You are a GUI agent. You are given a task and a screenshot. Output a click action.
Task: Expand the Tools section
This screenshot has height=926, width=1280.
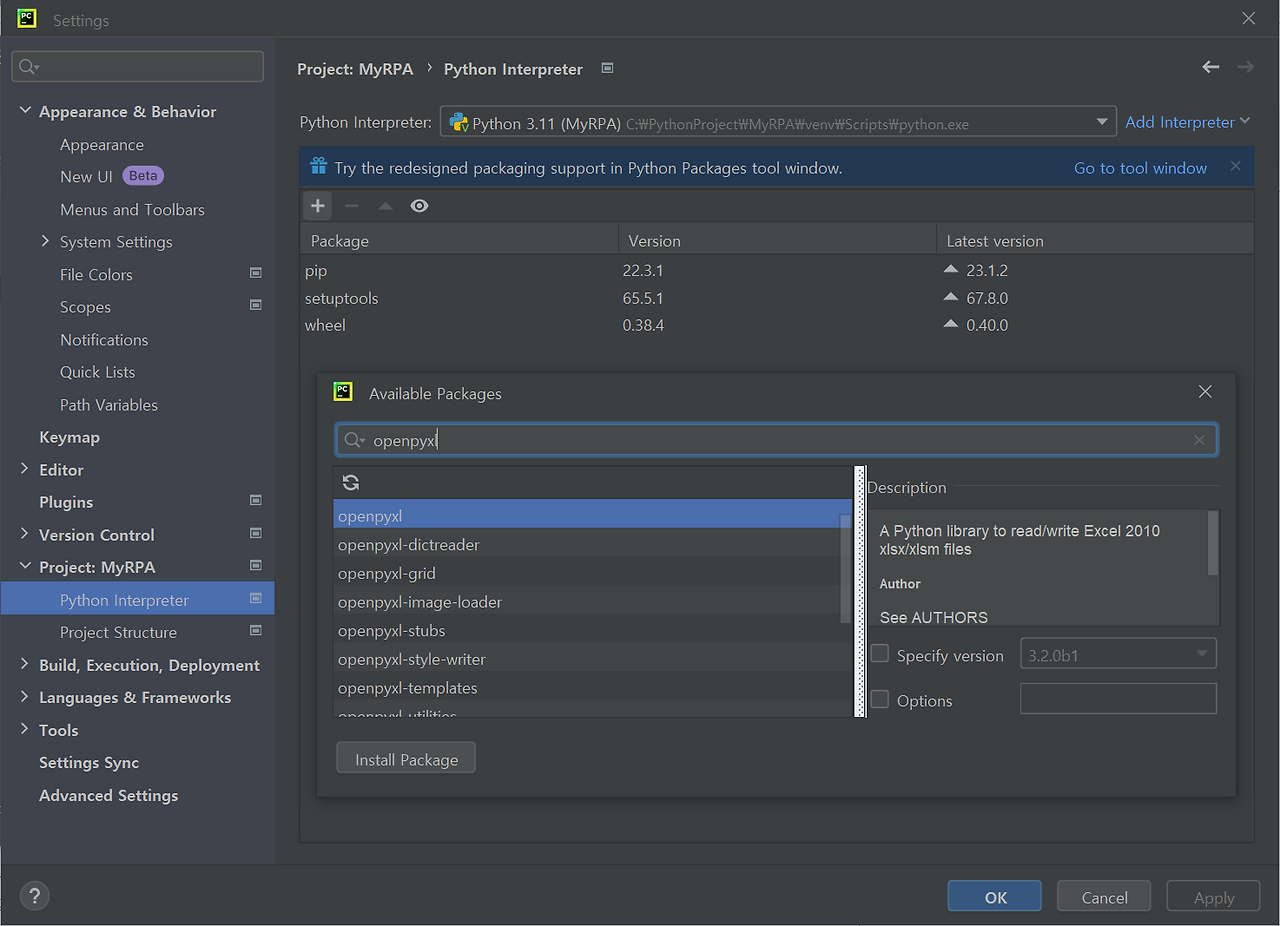tap(25, 729)
